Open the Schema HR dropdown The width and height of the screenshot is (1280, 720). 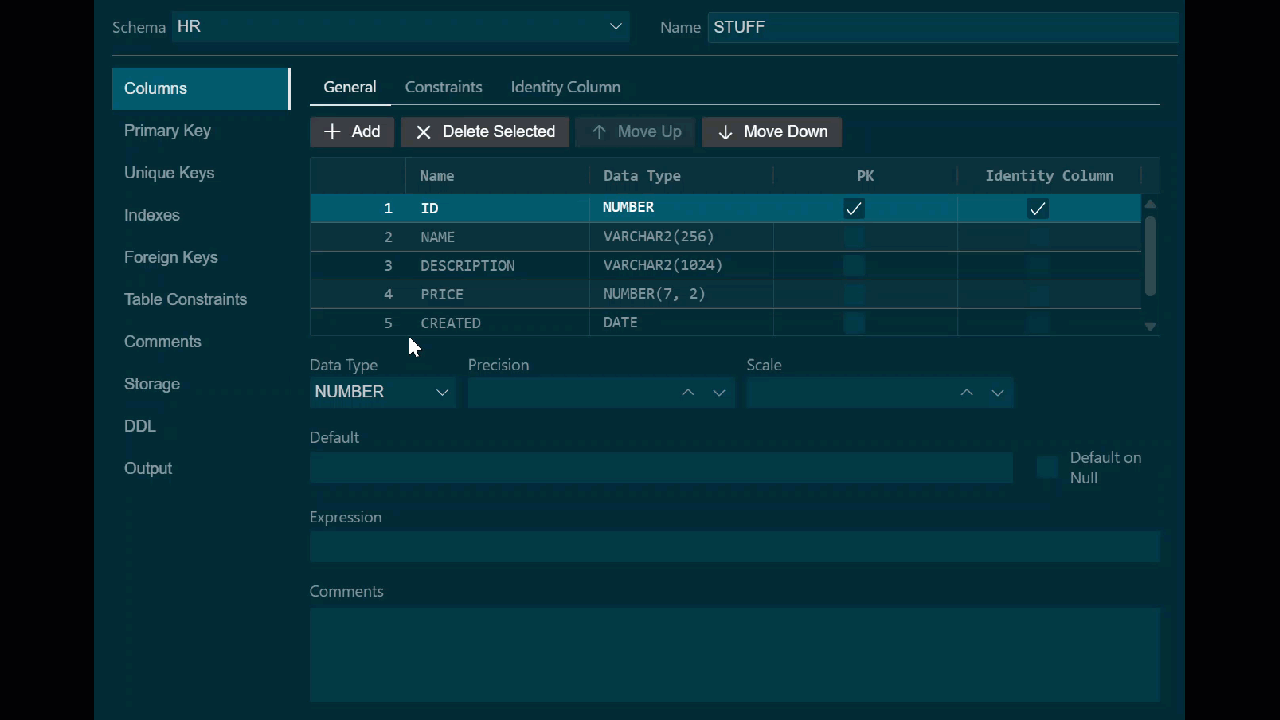(x=615, y=27)
